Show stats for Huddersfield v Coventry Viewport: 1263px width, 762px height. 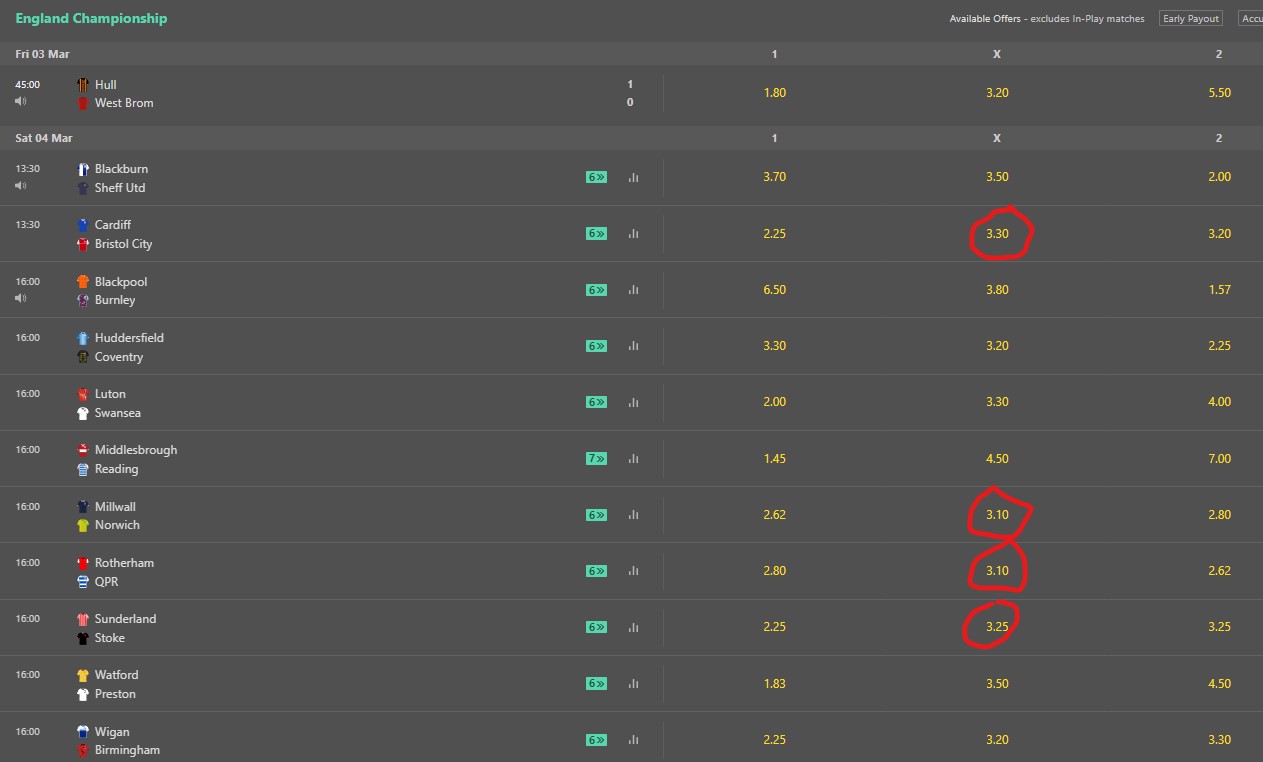633,346
